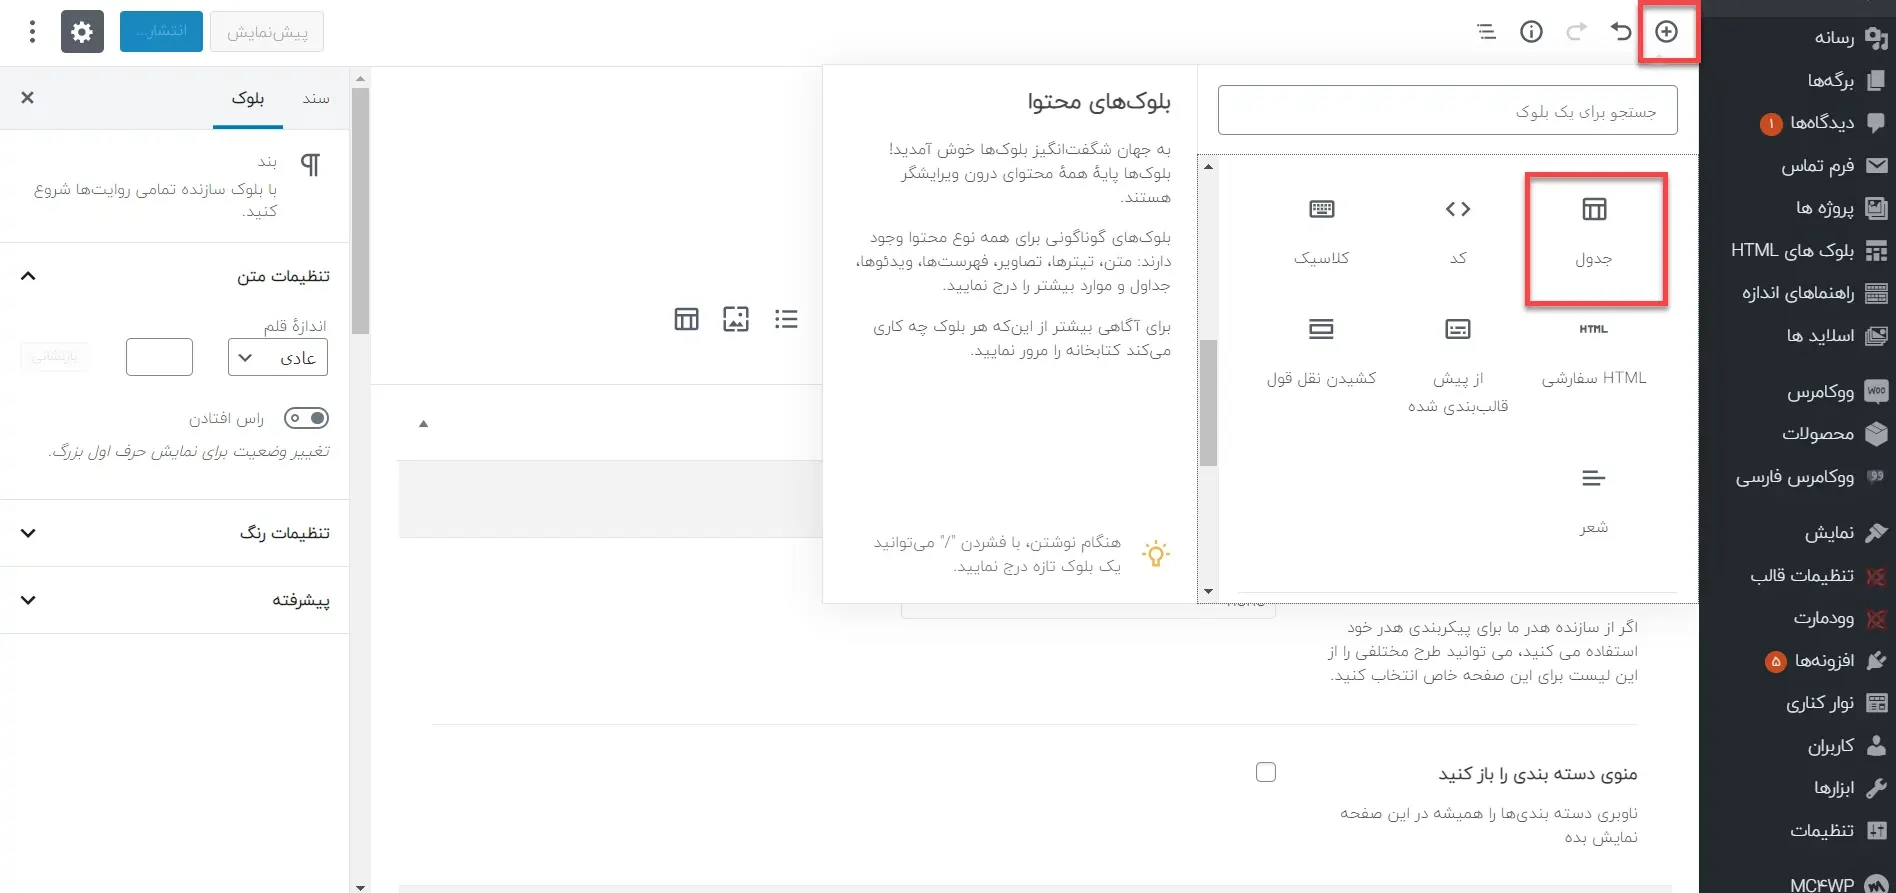
Task: Switch to the سند document tab
Action: click(316, 98)
